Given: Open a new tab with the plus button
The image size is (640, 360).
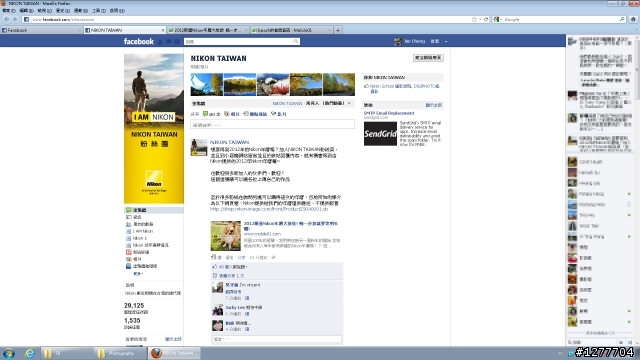Looking at the screenshot, I should 338,30.
